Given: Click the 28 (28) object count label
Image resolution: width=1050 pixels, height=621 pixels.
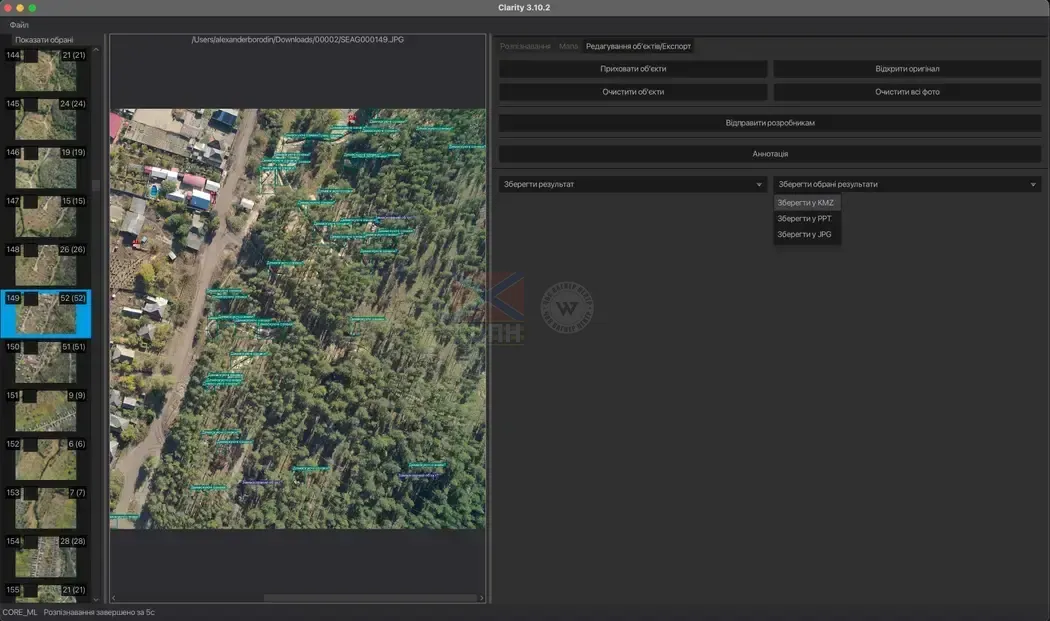Looking at the screenshot, I should tap(73, 541).
